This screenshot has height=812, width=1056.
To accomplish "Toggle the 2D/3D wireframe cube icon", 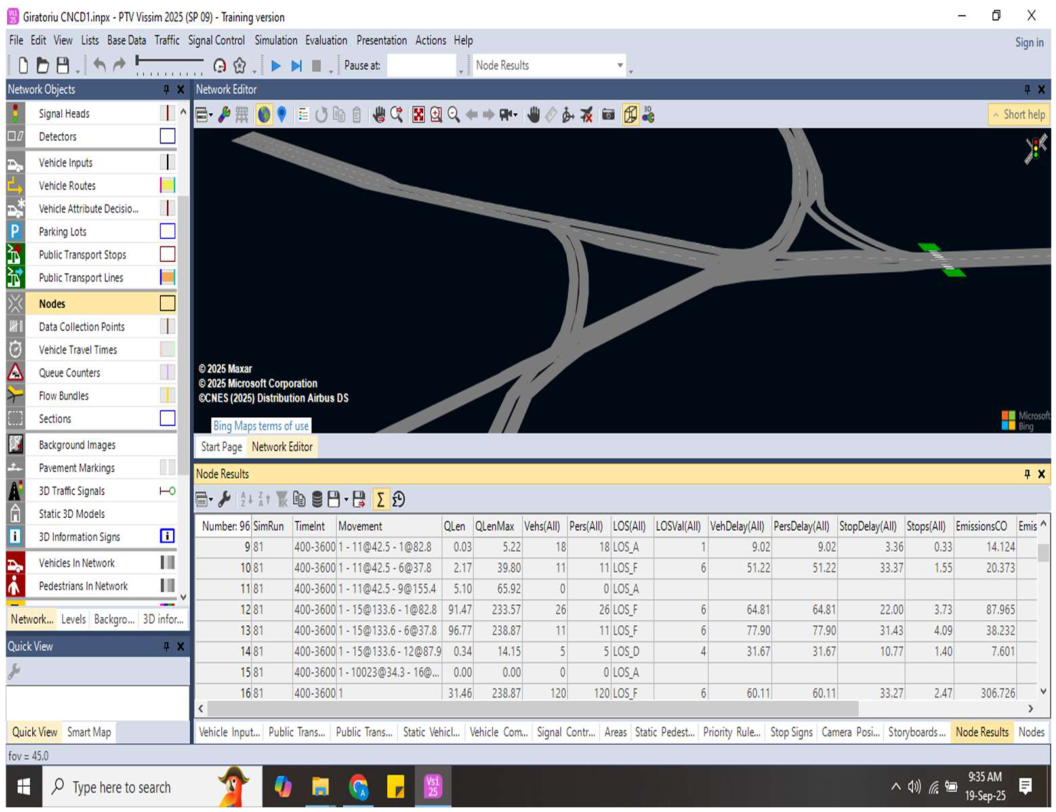I will [630, 115].
